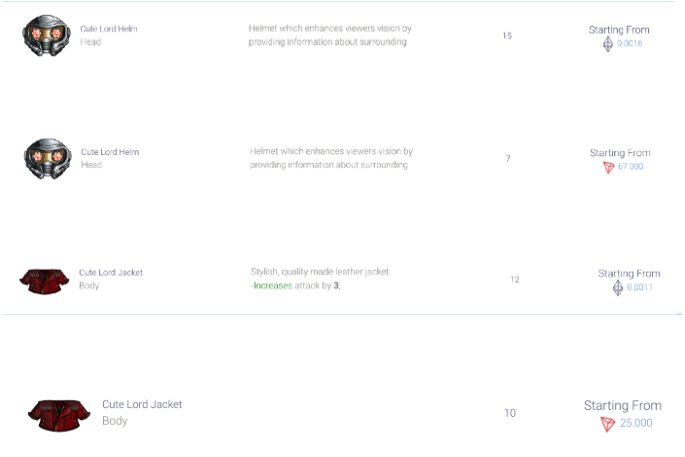685x457 pixels.
Task: Click the Ethereum icon beside 0.0011
Action: (617, 287)
